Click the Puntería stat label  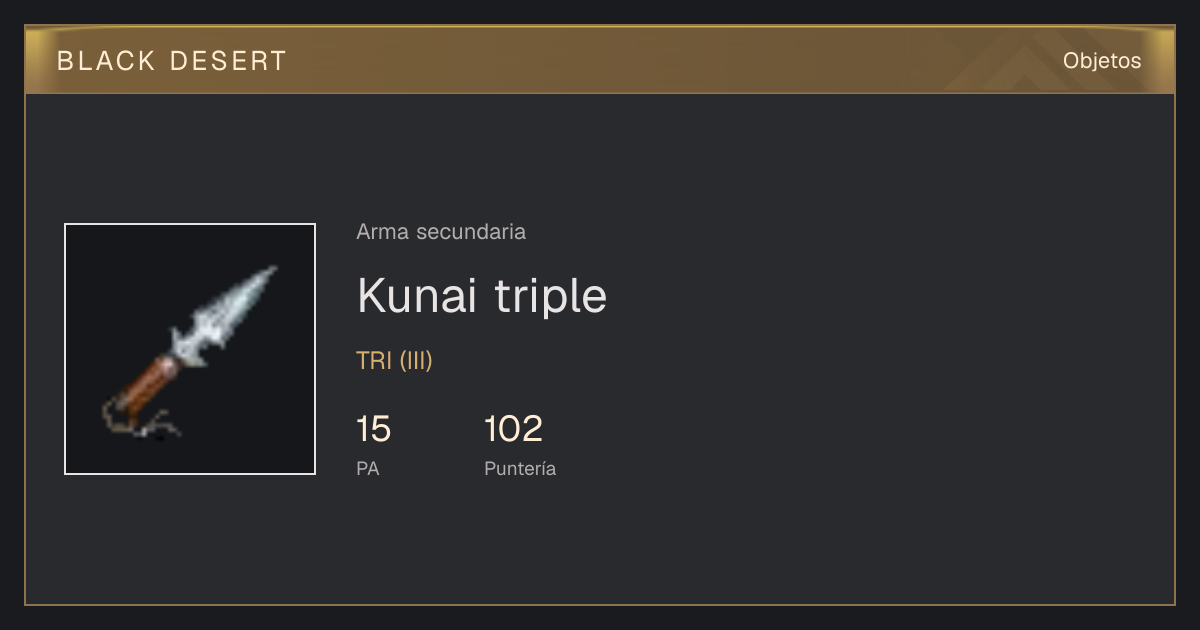tap(520, 468)
